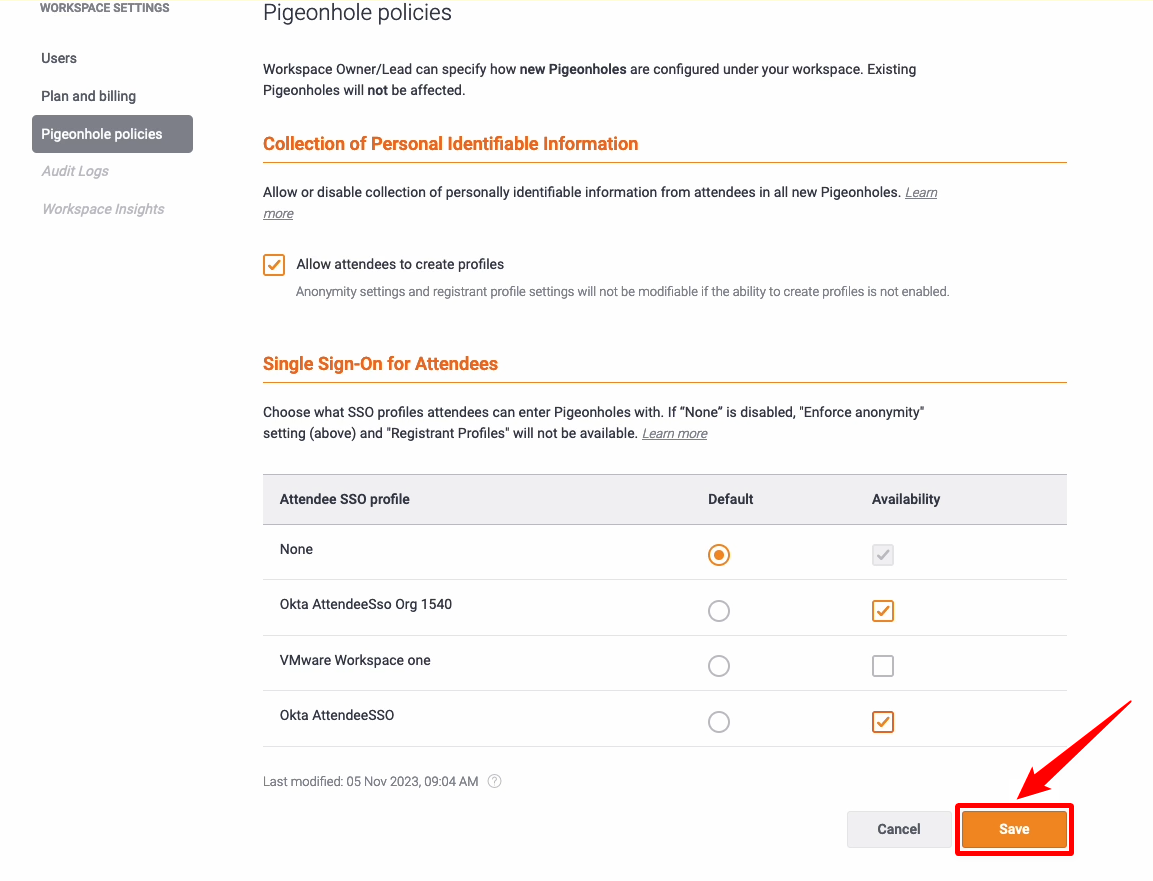
Task: Open Users in workspace settings
Action: (x=59, y=58)
